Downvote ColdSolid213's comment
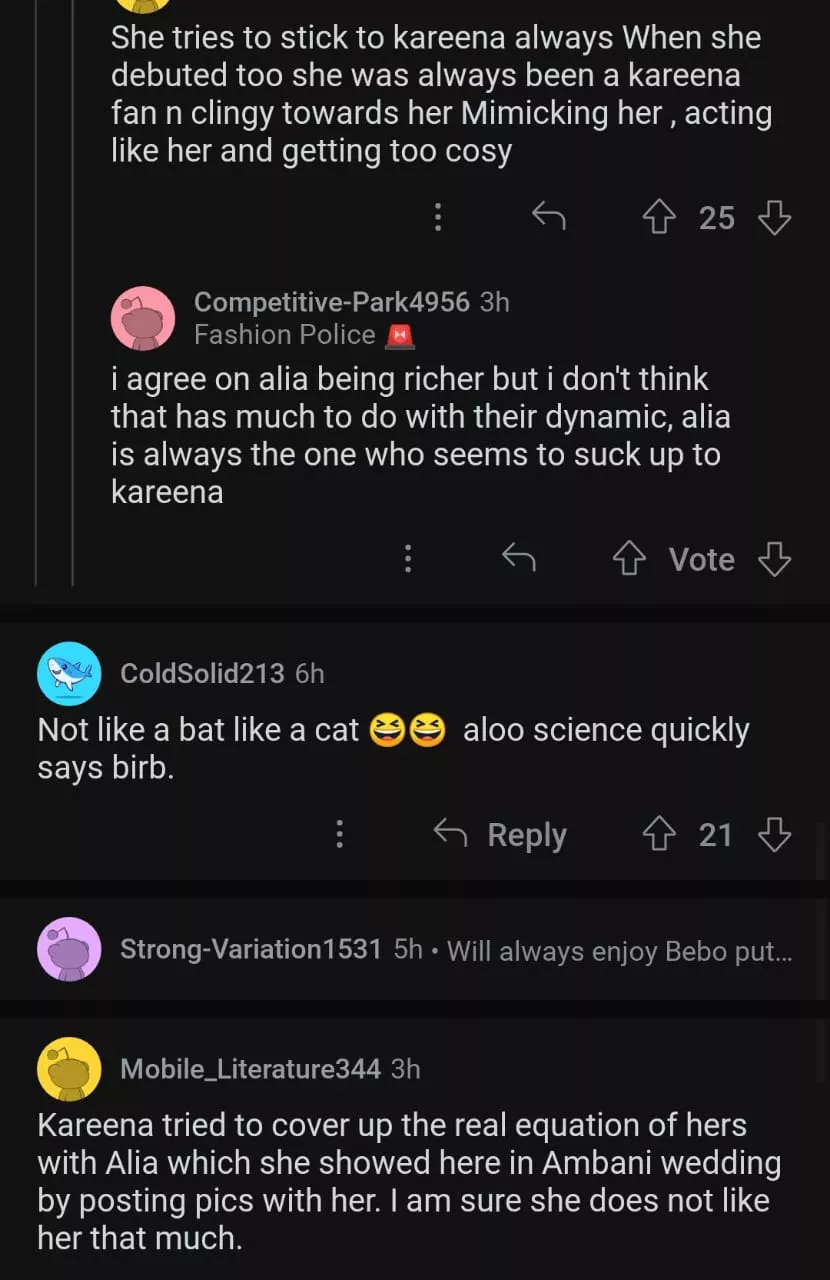Viewport: 830px width, 1280px height. click(x=774, y=835)
